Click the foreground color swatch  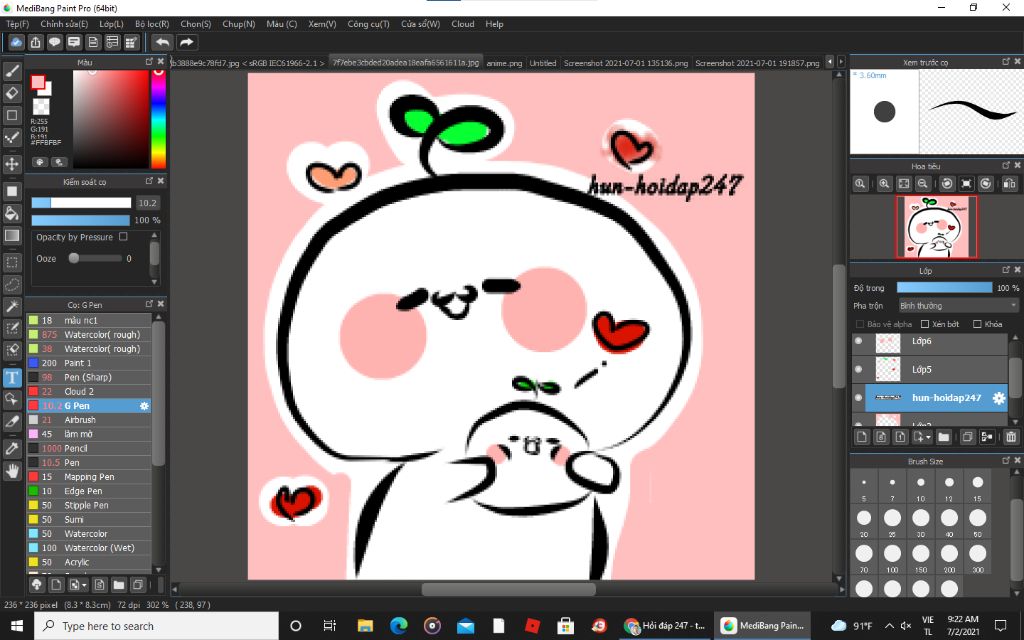[x=38, y=82]
